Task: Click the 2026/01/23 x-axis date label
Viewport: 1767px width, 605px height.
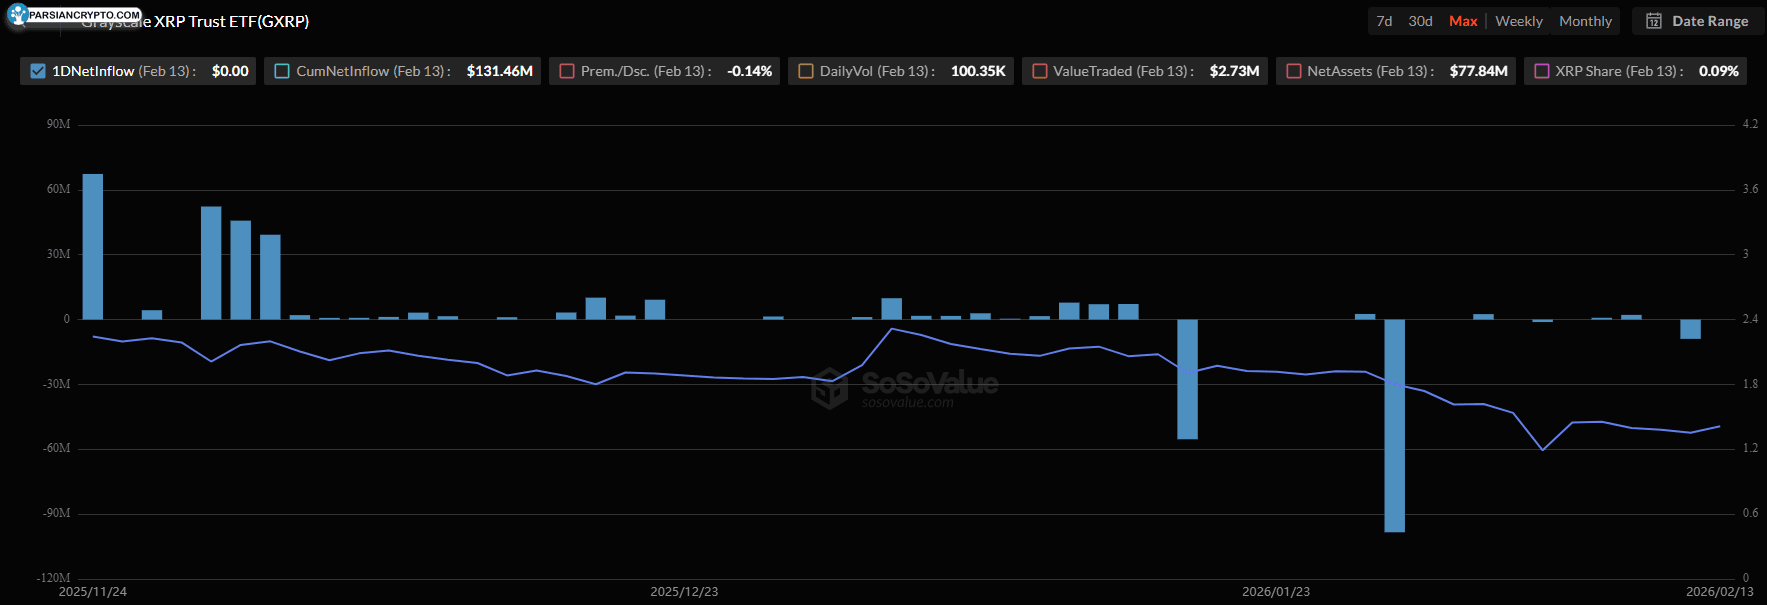Action: point(1276,592)
